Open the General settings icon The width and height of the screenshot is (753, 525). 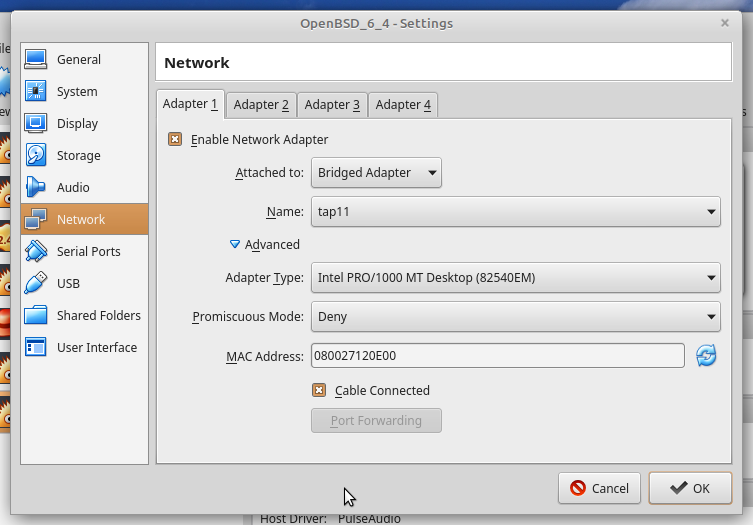[x=36, y=60]
